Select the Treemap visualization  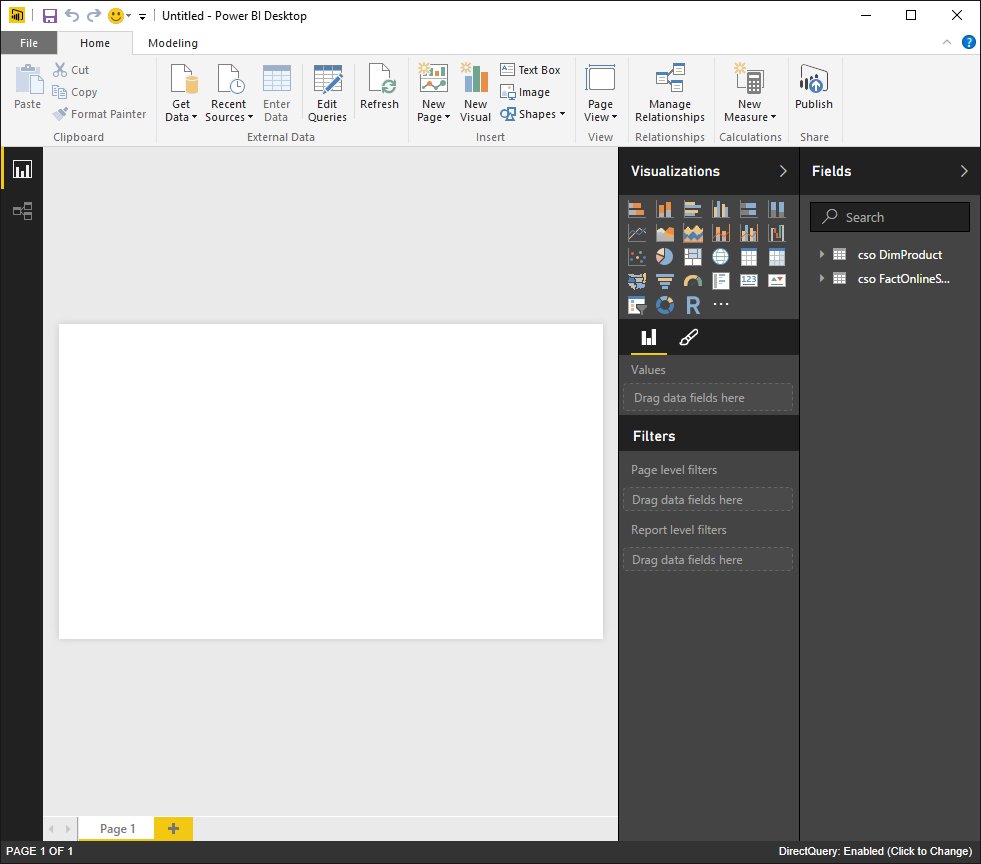[693, 256]
